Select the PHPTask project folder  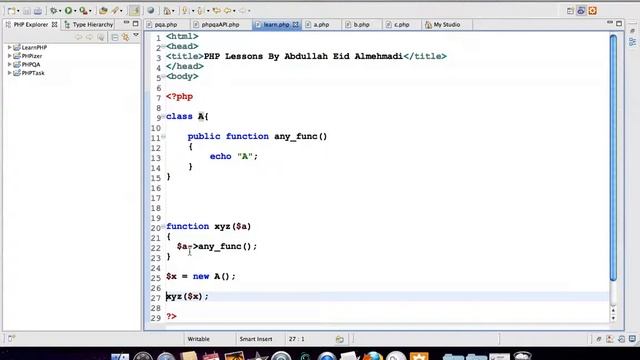coord(29,73)
